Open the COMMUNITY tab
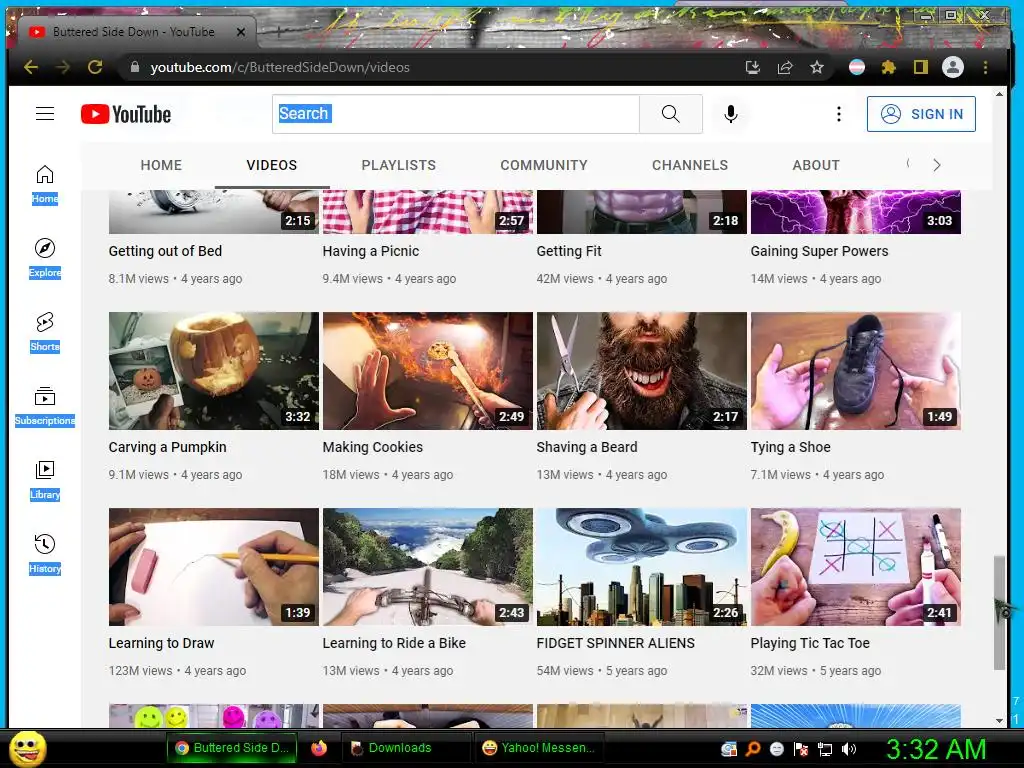This screenshot has width=1024, height=768. (544, 165)
